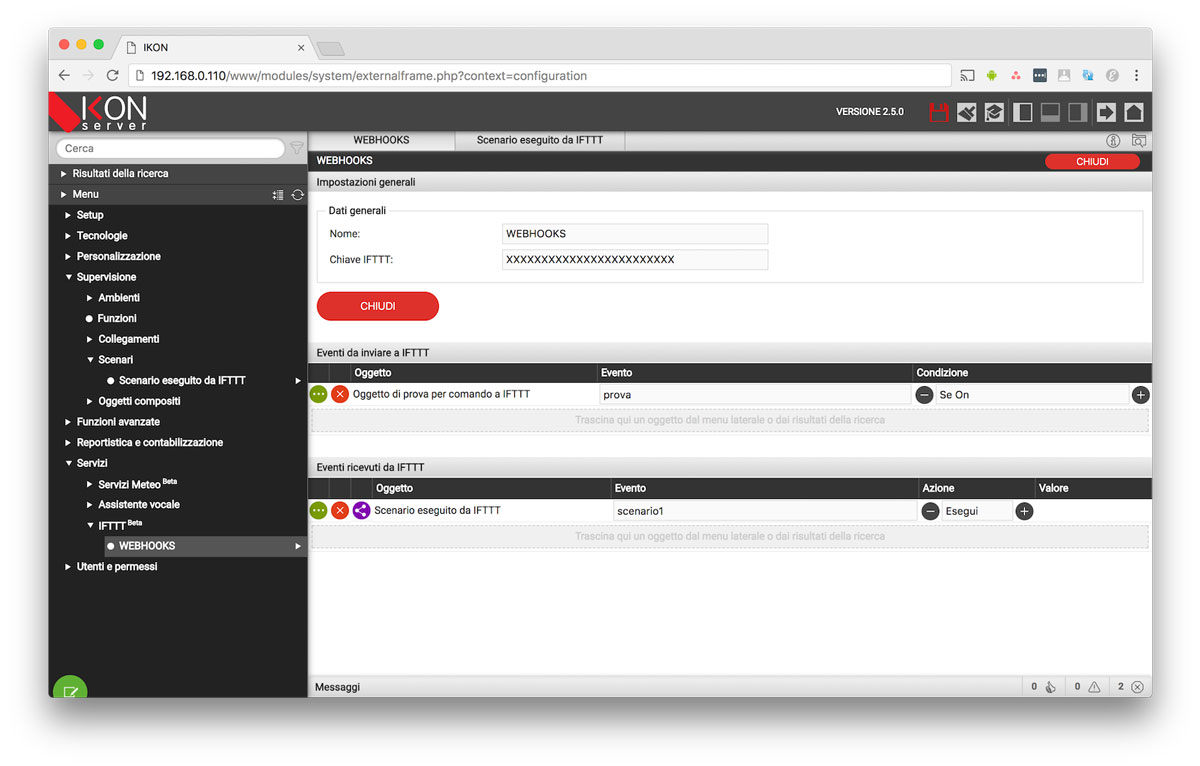This screenshot has height=766, width=1200.
Task: Click the errors counter icon in Messaggi bar
Action: (1137, 687)
